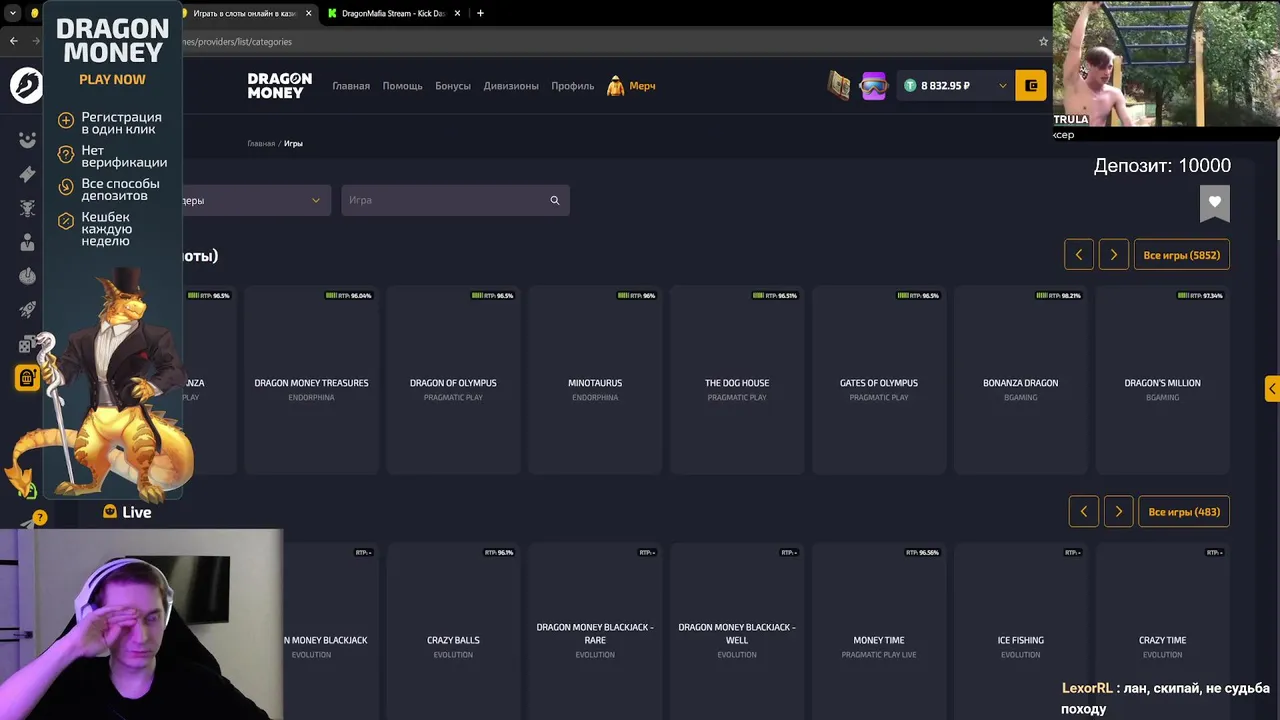Click the browser back arrow
Screen dimensions: 1280x720
(x=13, y=41)
